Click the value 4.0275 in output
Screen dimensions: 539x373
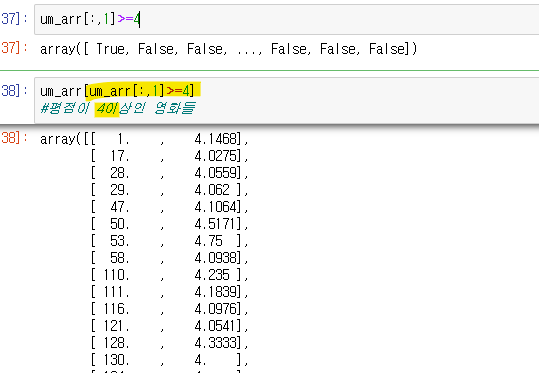tap(215, 156)
